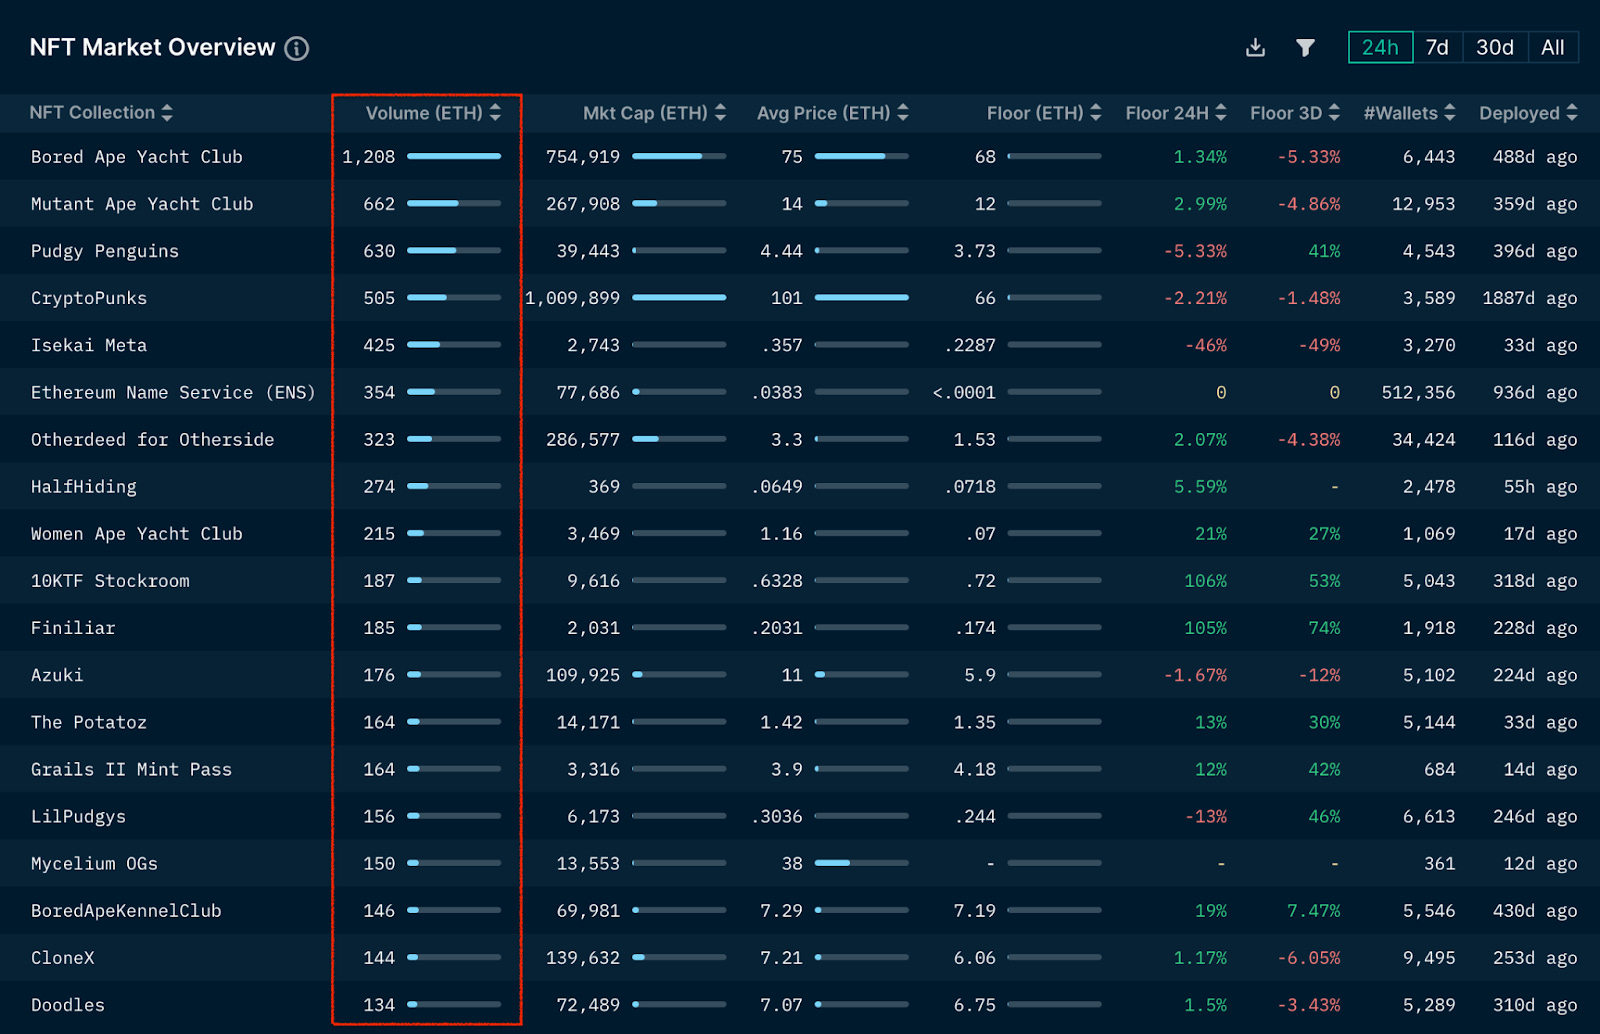Click Pudgy Penguins floor 3D 41%
The width and height of the screenshot is (1600, 1034).
pyautogui.click(x=1325, y=251)
